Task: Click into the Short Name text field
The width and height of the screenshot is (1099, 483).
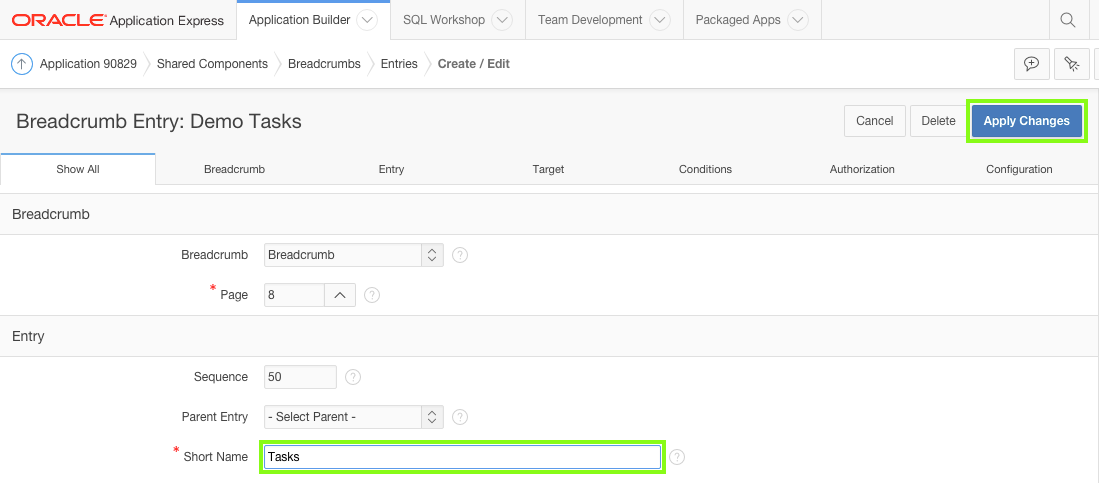Action: tap(462, 457)
